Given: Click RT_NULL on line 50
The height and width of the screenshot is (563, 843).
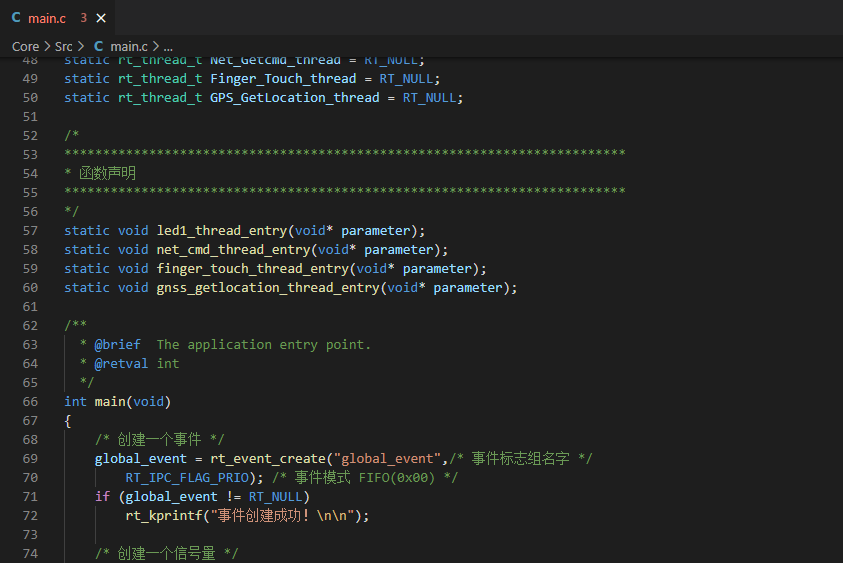Looking at the screenshot, I should coord(430,98).
